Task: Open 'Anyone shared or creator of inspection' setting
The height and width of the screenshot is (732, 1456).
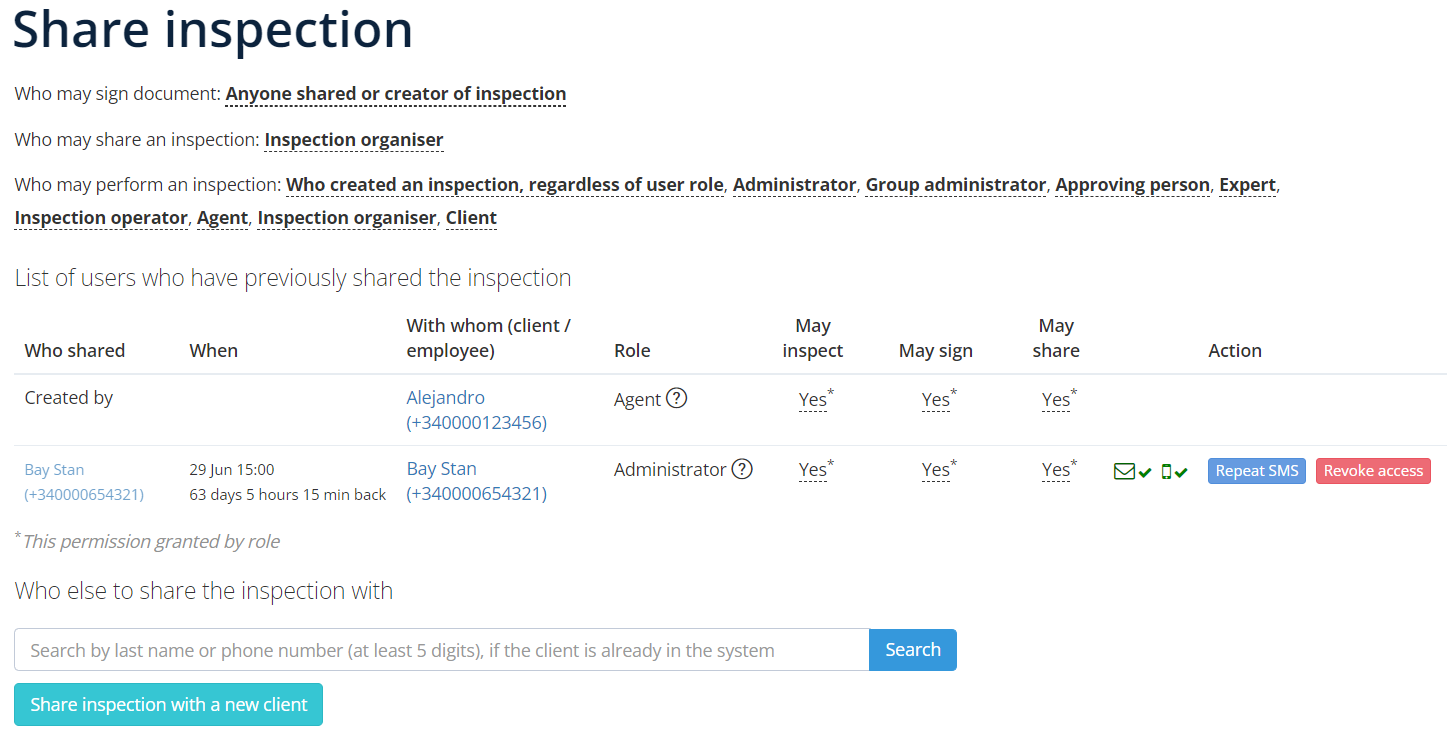Action: point(396,94)
